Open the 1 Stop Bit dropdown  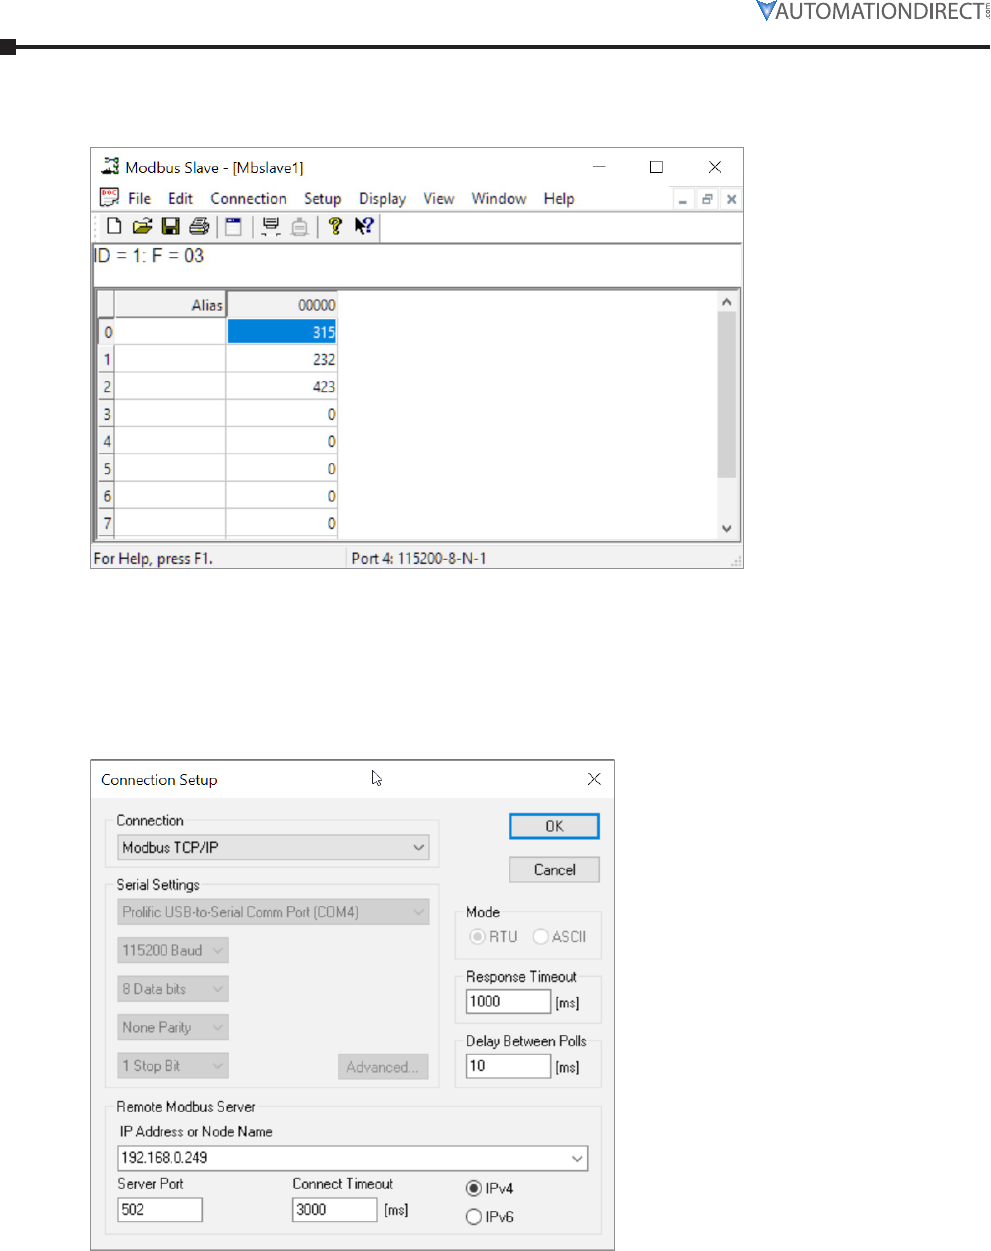173,1066
